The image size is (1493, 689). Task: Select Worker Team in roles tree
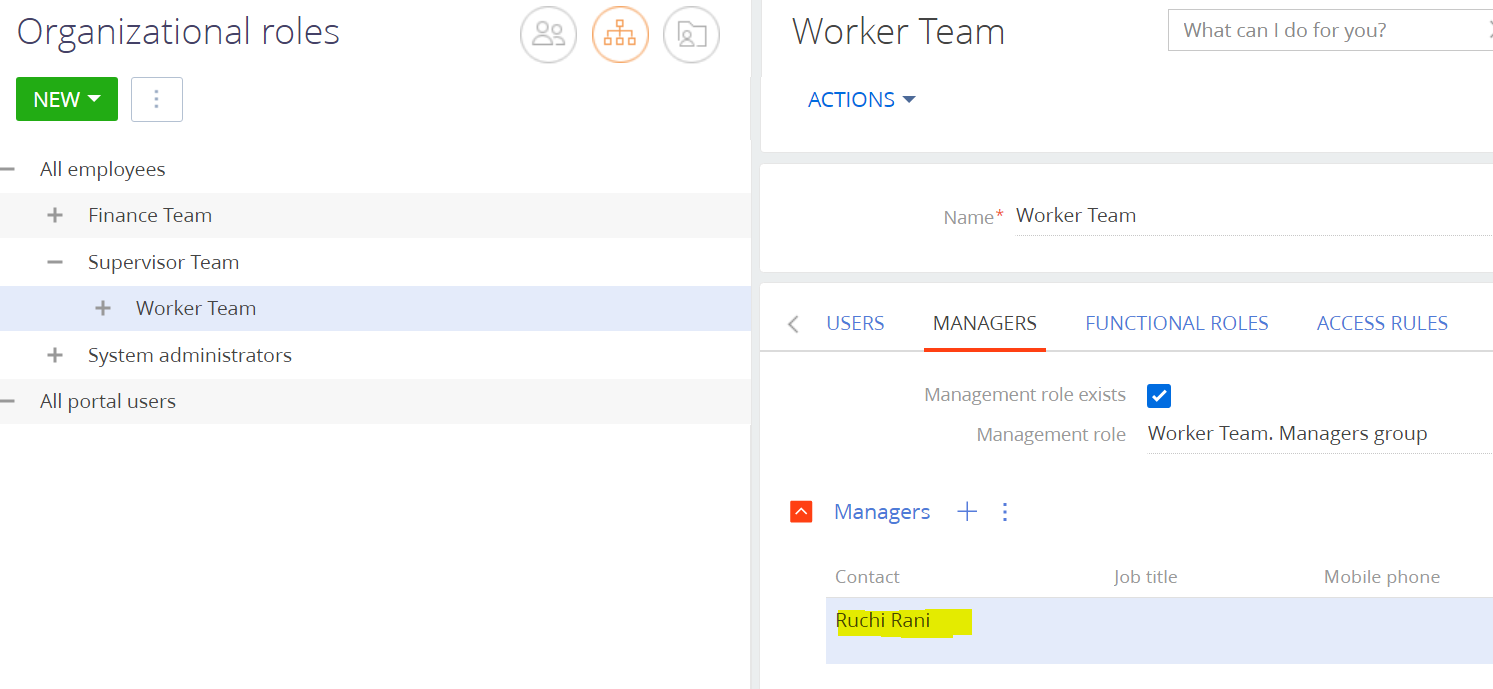coord(196,308)
